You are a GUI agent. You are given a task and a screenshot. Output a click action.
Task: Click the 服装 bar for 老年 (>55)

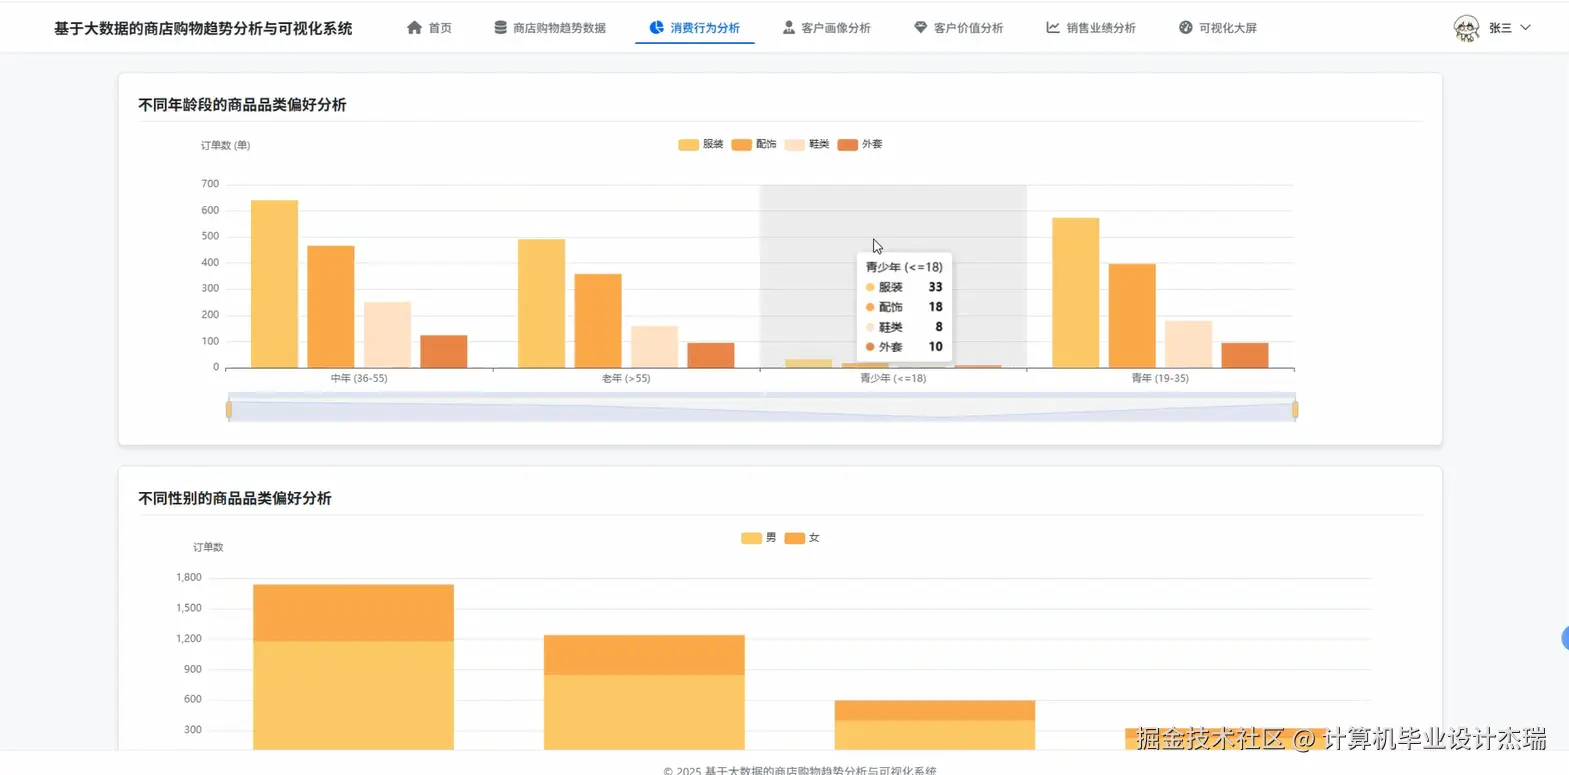541,303
